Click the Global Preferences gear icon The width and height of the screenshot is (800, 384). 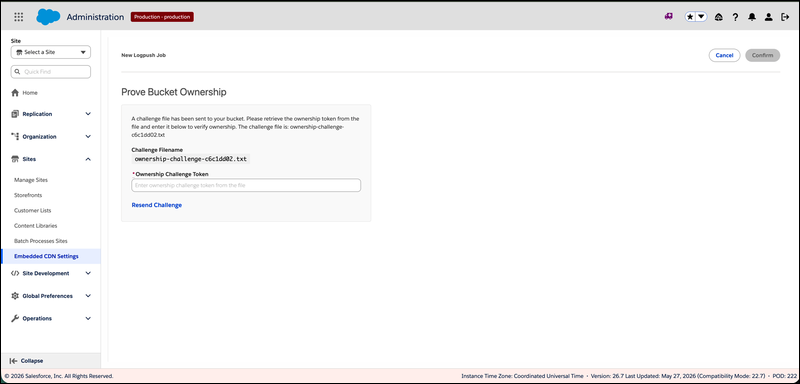click(15, 296)
